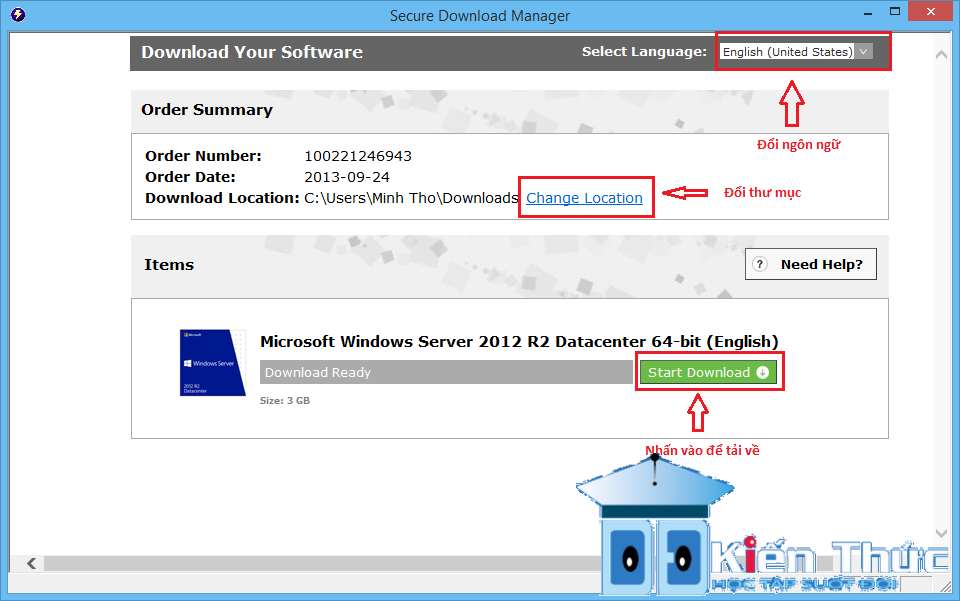Open the Select Language dropdown
This screenshot has height=601, width=960.
pos(796,51)
